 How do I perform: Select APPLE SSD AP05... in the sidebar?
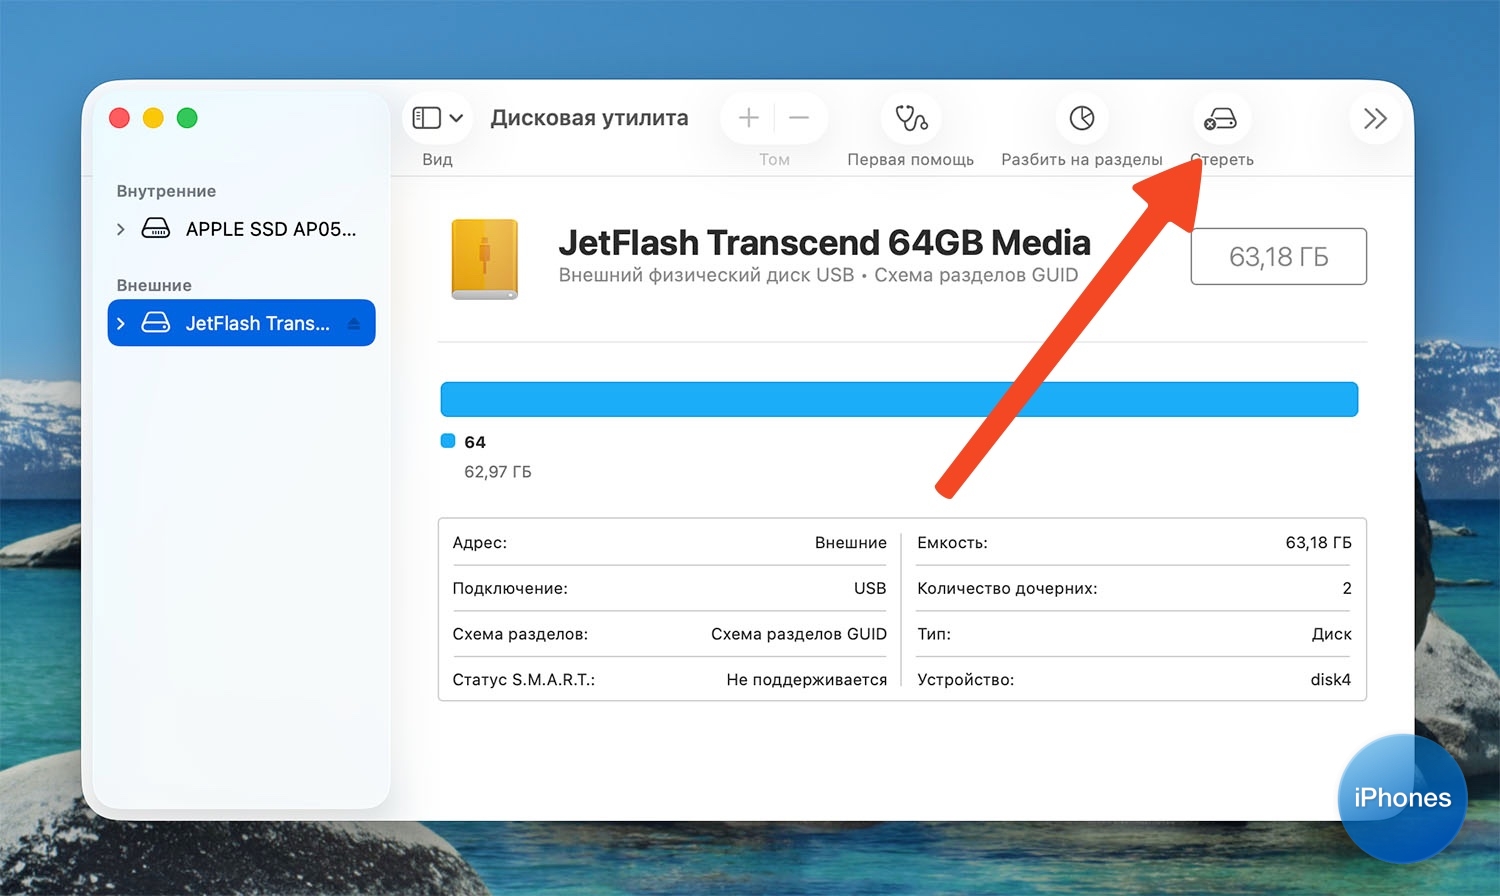(241, 229)
